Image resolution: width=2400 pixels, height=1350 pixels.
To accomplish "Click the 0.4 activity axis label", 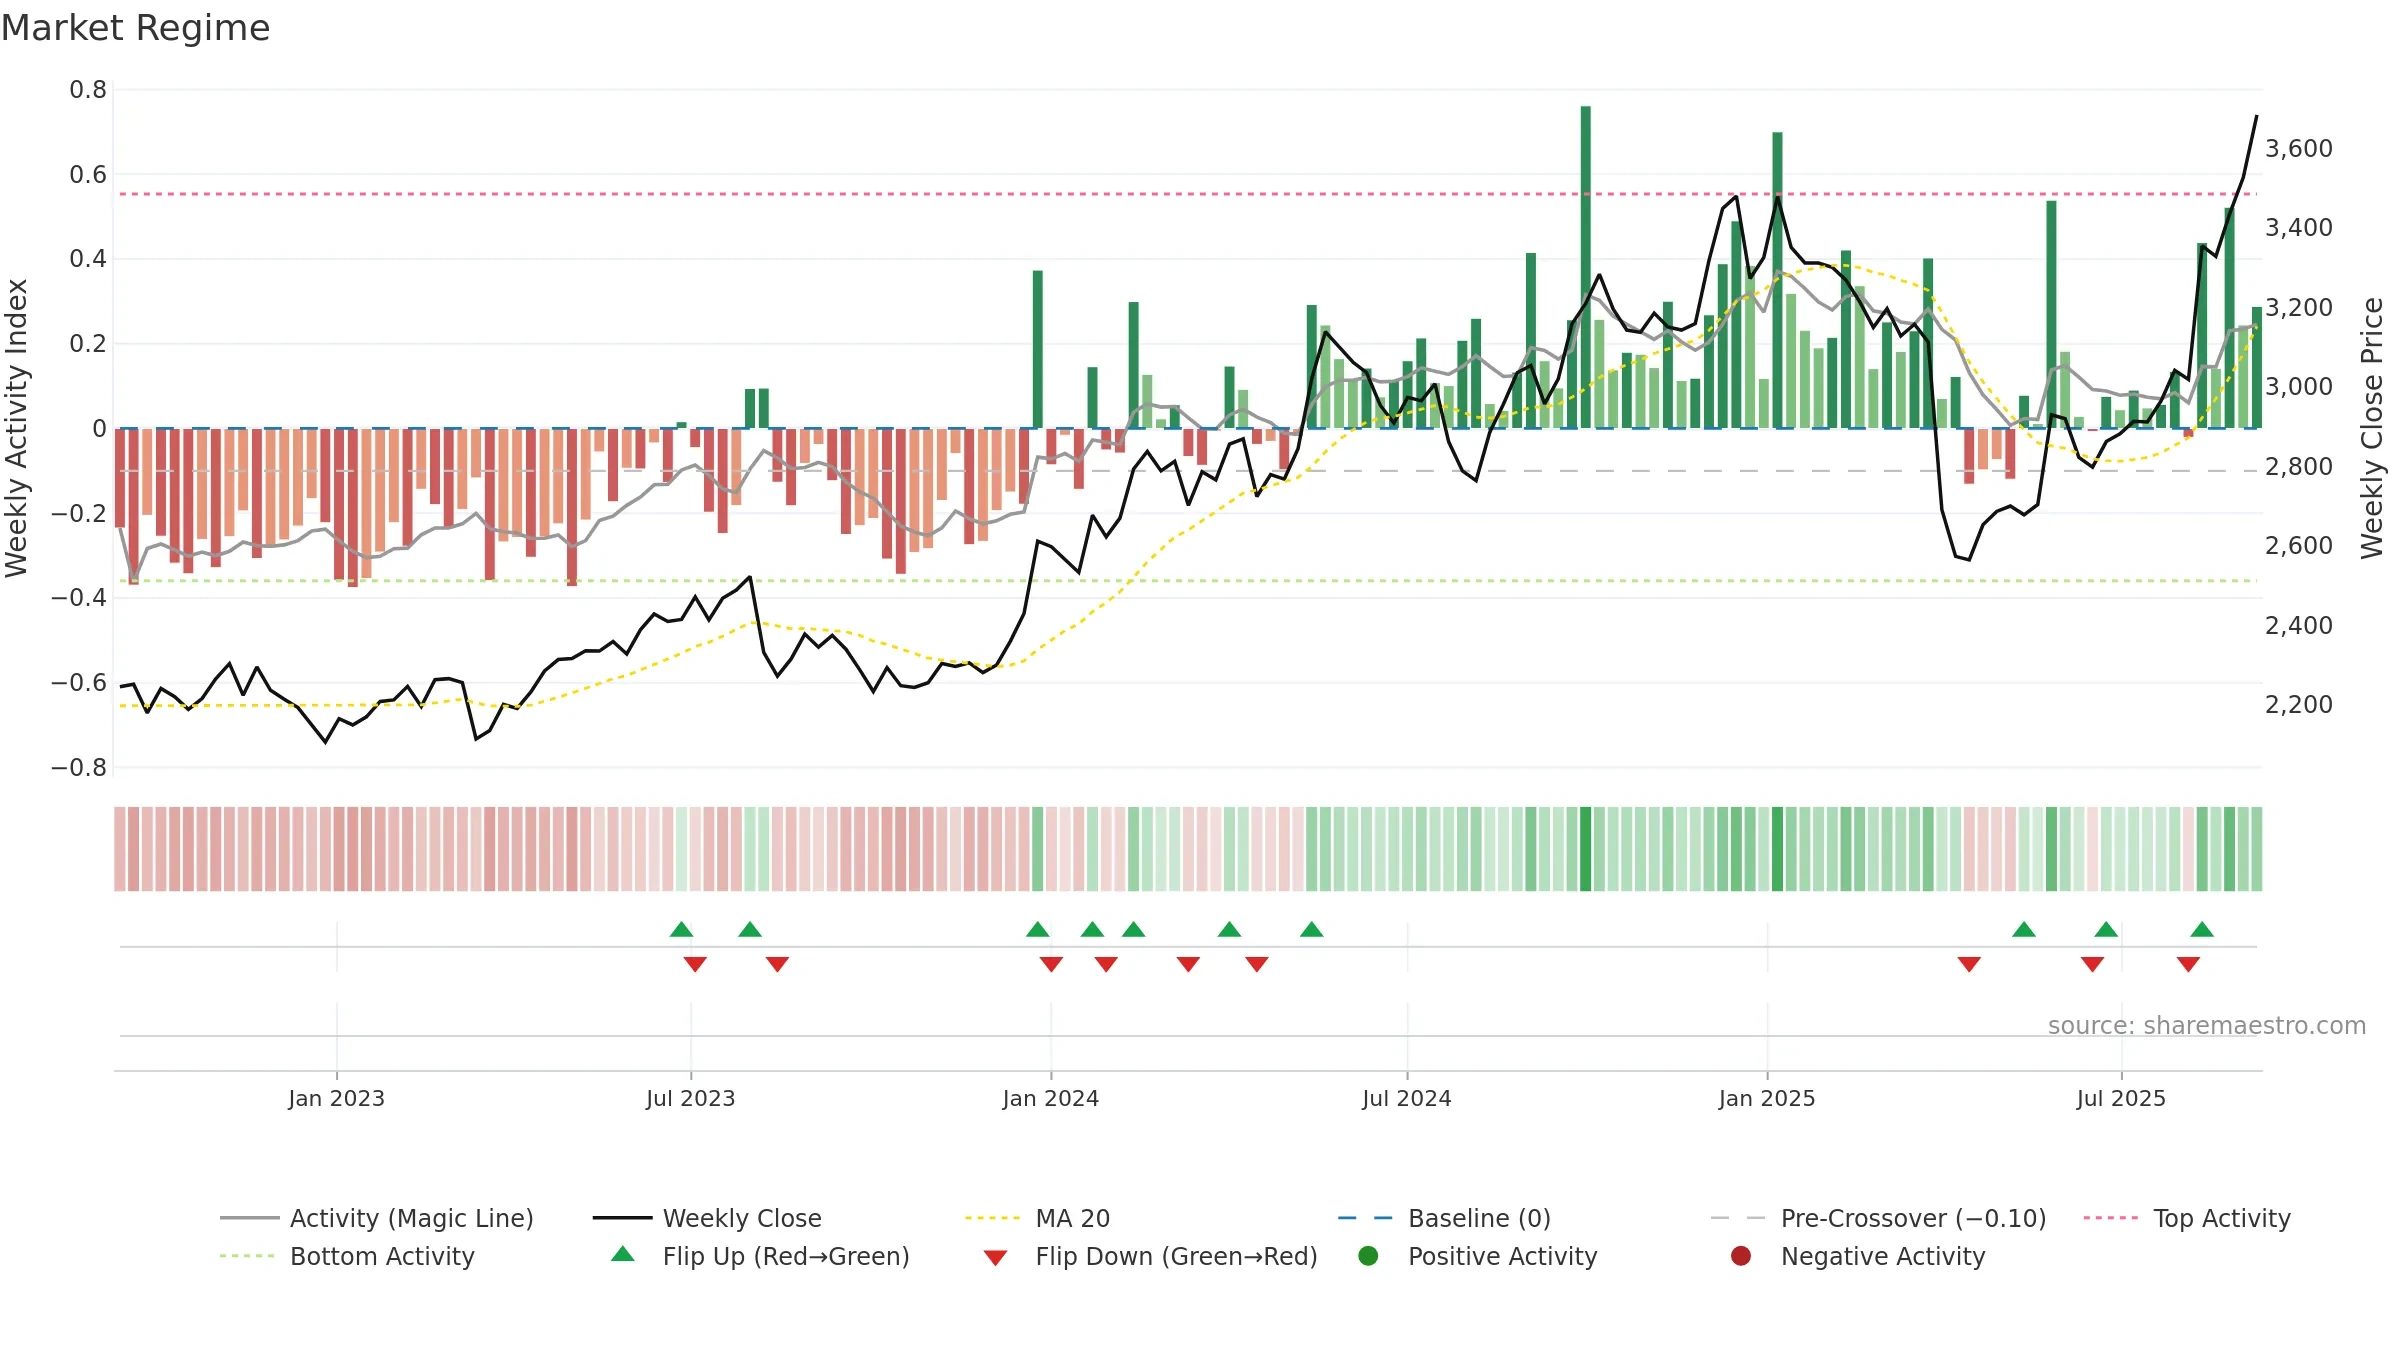I will [87, 259].
